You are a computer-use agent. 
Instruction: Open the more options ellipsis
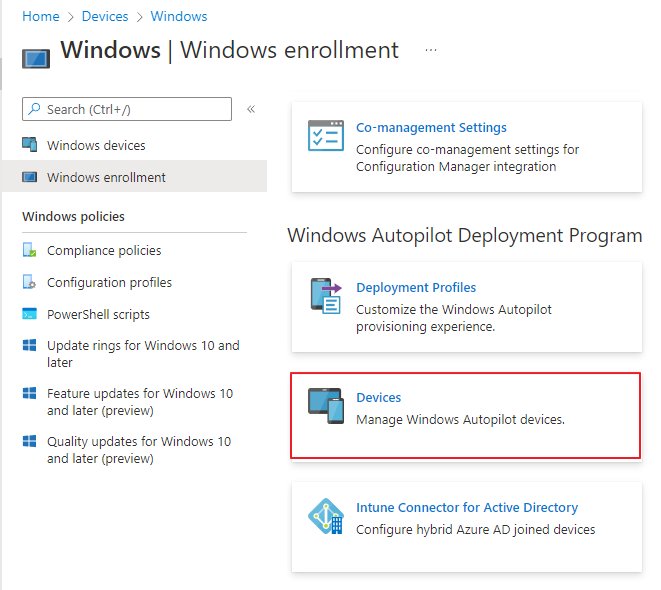click(x=431, y=50)
